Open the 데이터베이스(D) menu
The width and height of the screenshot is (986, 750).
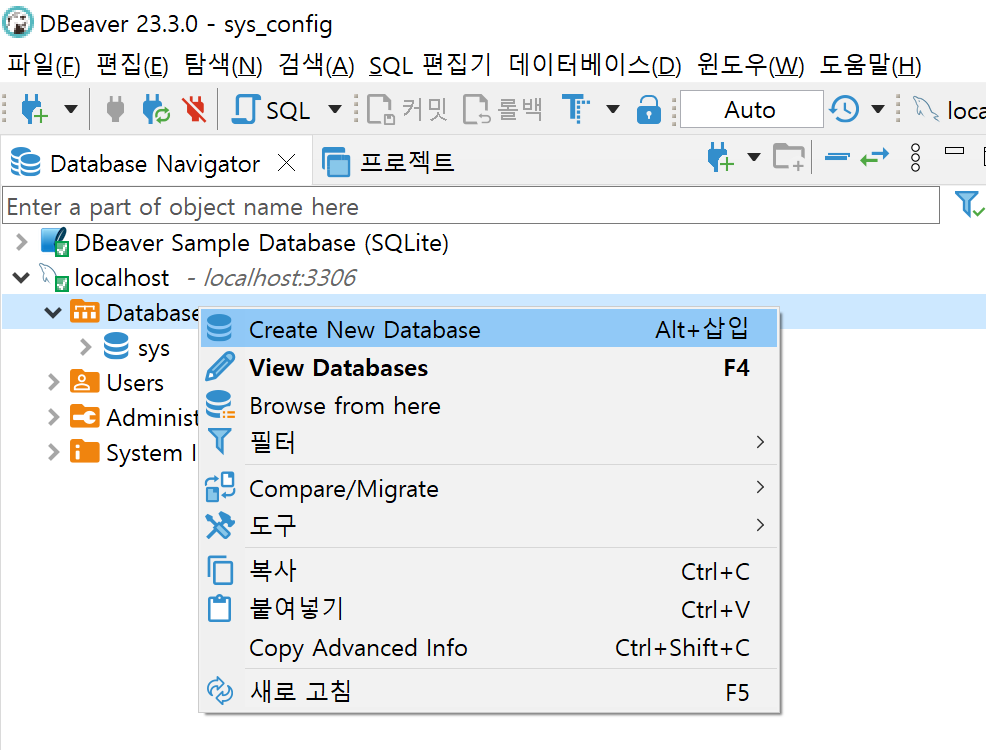(595, 65)
